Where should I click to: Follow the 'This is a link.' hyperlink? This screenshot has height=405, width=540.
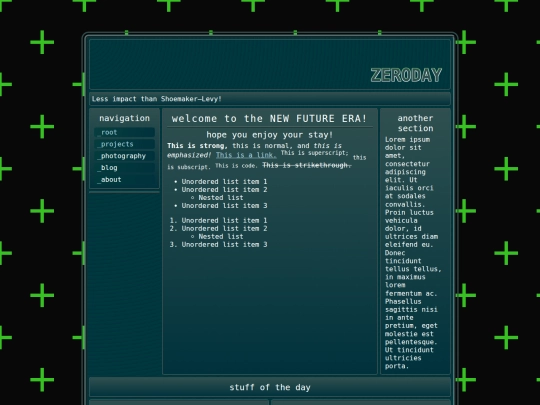coord(246,155)
